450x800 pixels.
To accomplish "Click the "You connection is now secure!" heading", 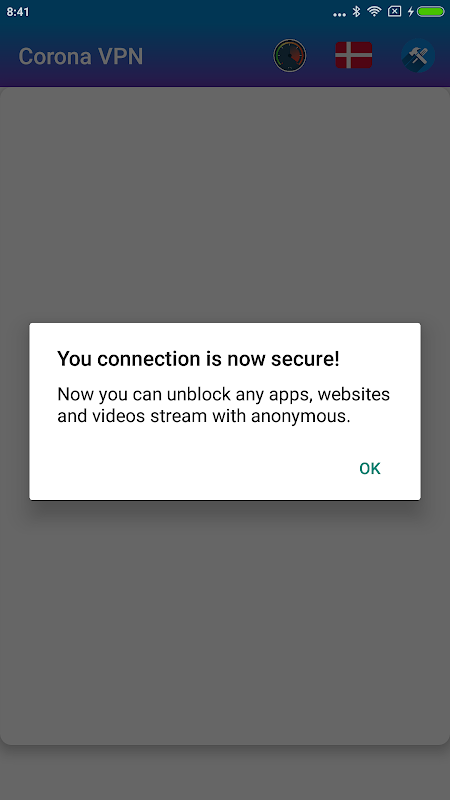I will click(x=198, y=359).
